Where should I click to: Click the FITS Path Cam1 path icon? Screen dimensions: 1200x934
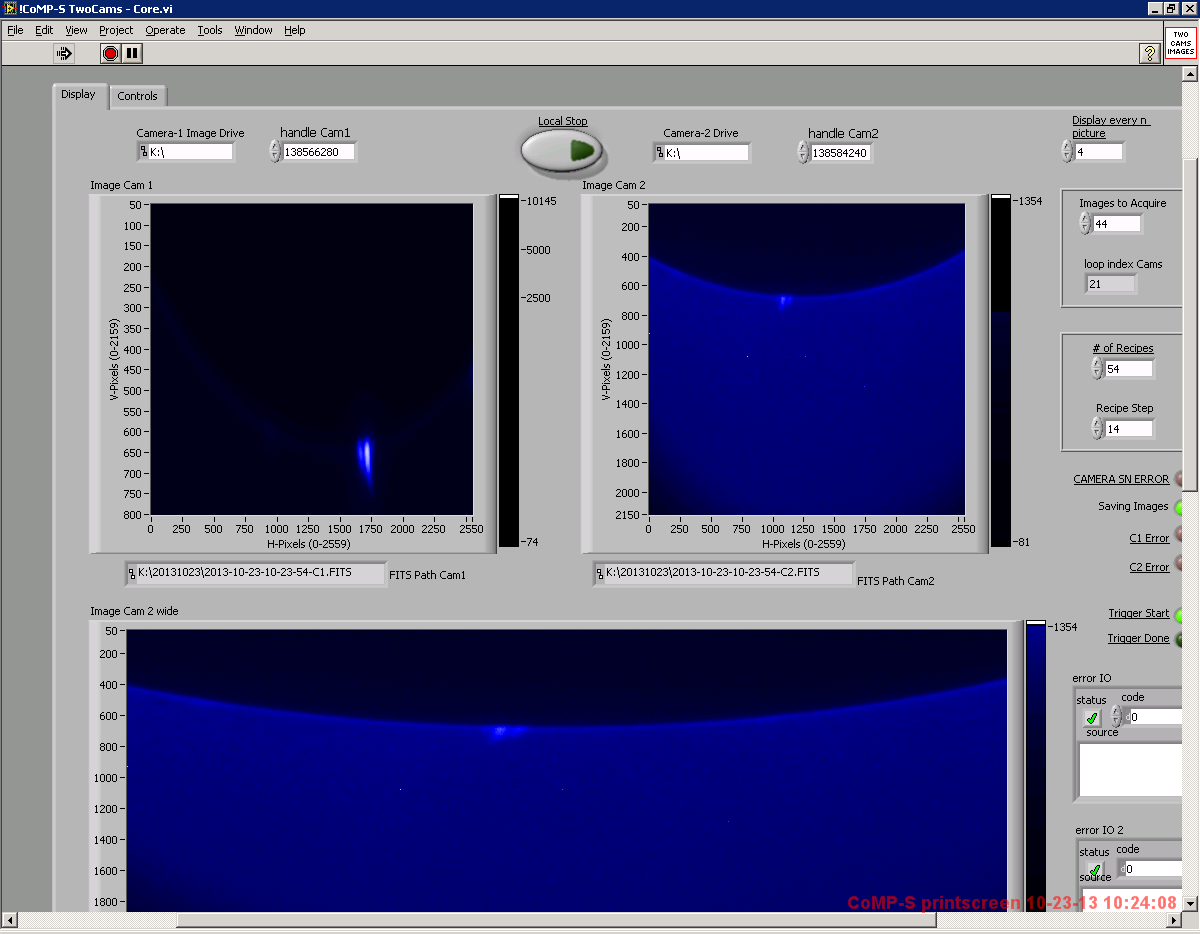(x=132, y=573)
